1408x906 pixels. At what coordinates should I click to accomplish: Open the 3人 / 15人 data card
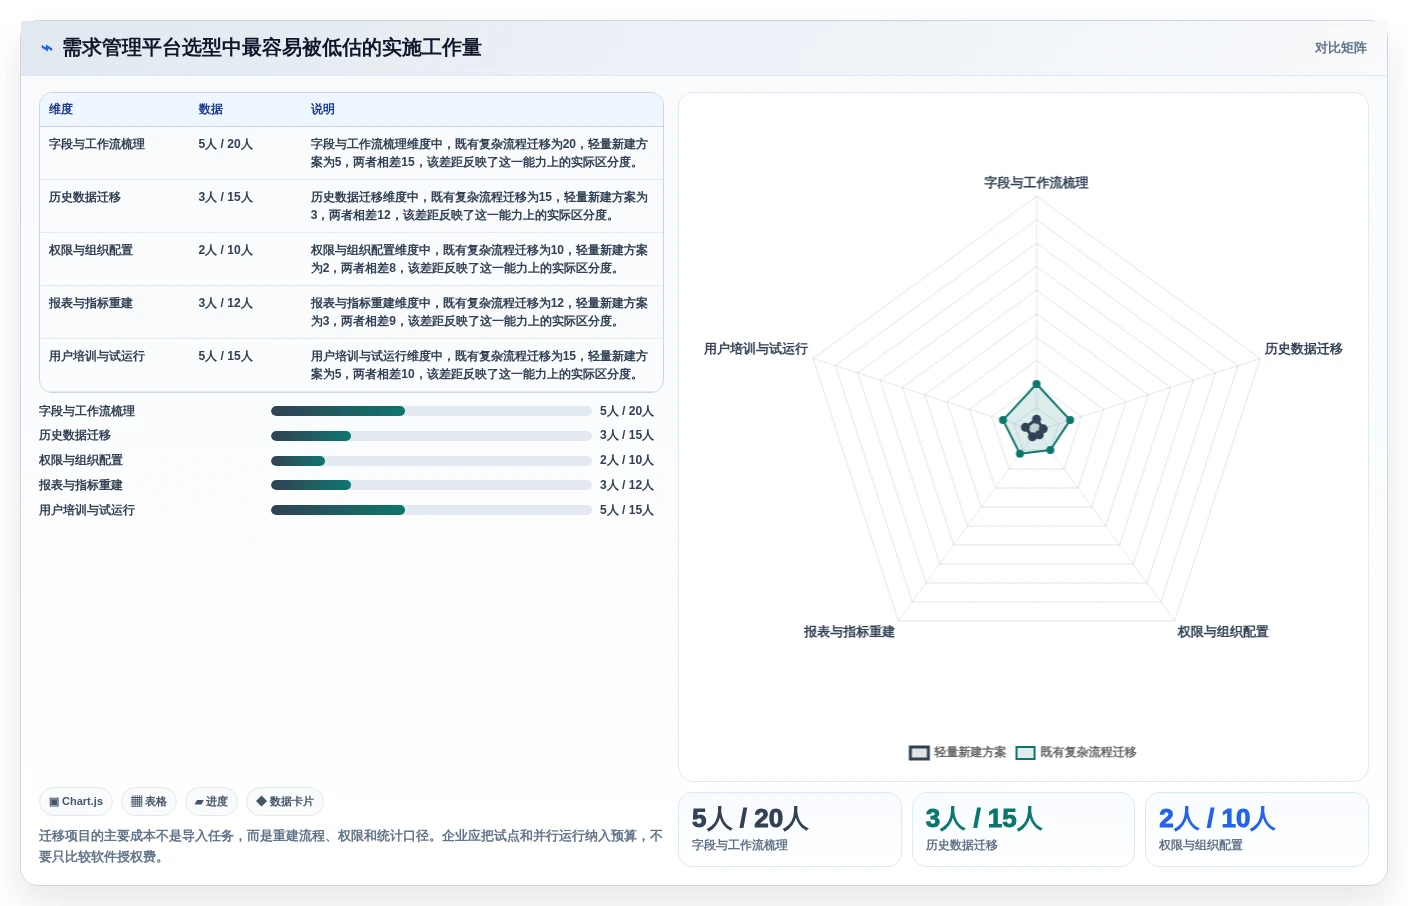(1023, 829)
